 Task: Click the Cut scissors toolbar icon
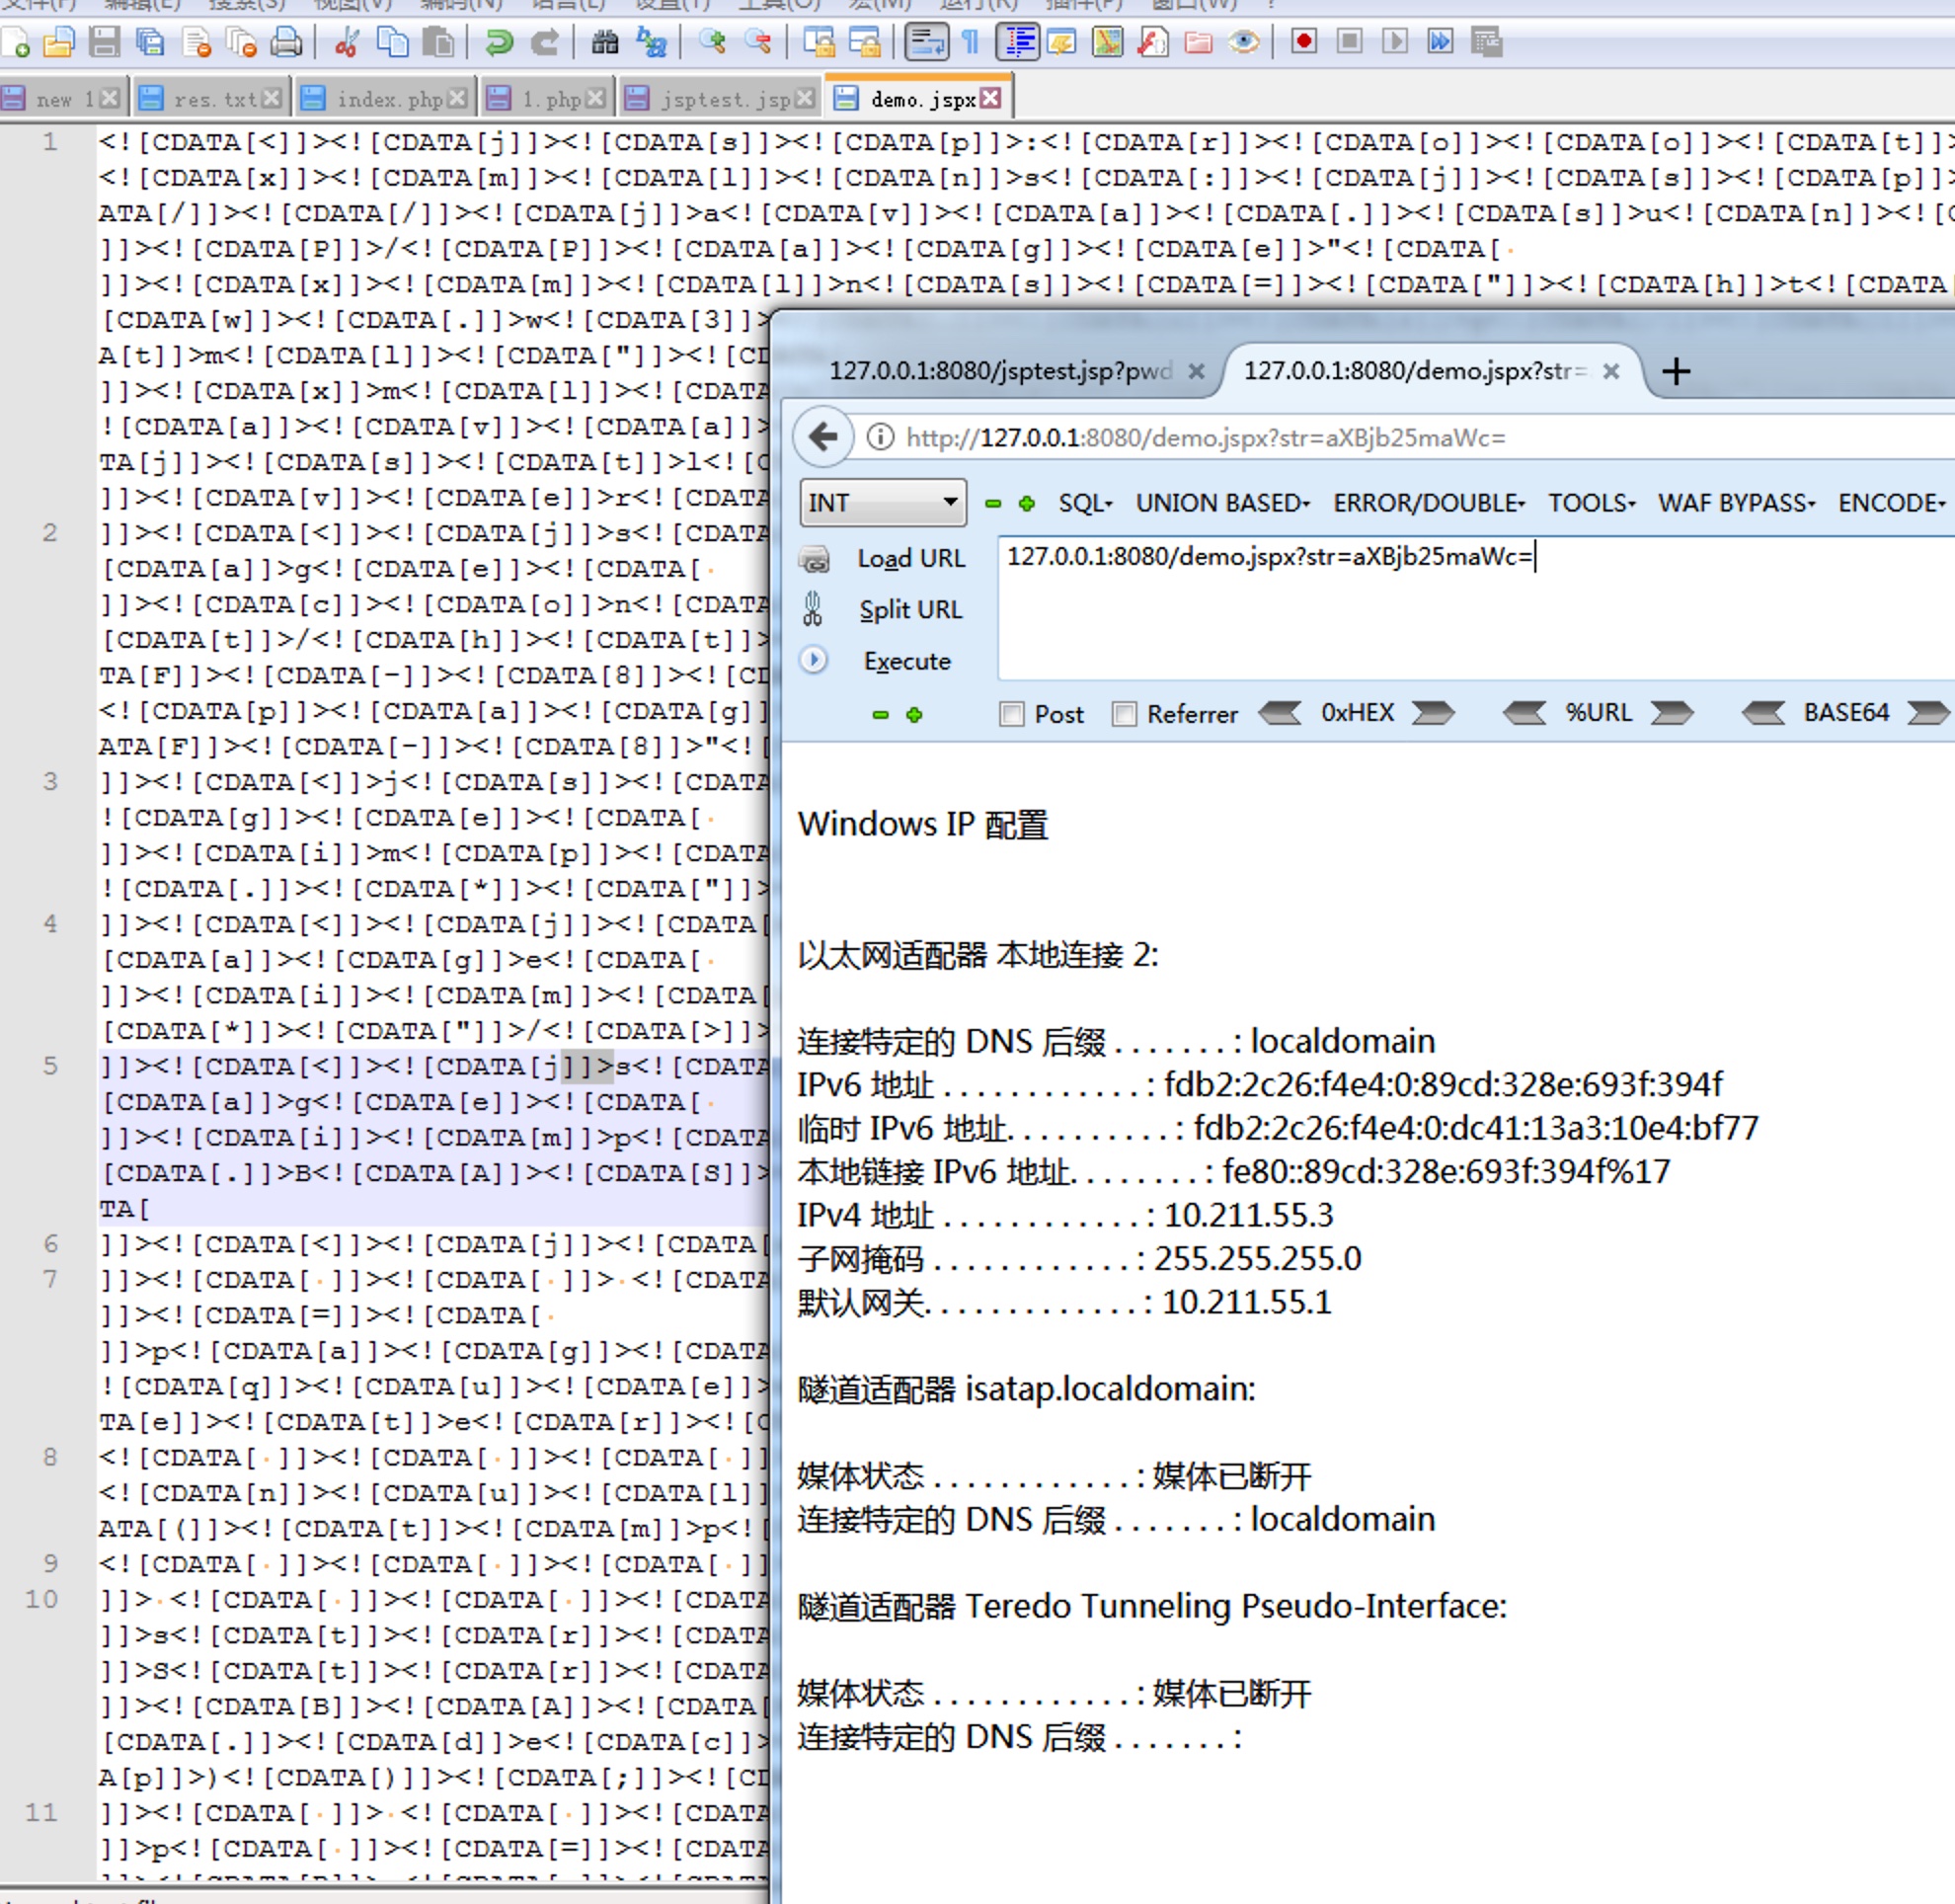347,42
